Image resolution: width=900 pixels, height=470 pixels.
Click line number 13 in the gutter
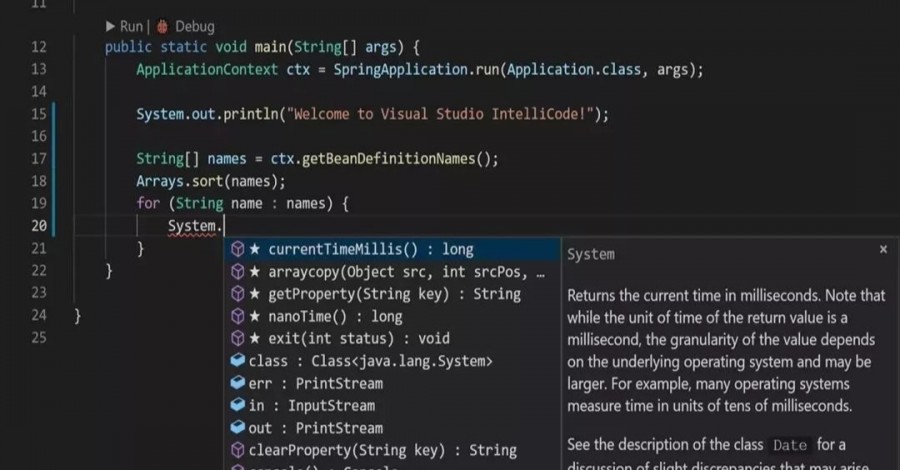tap(38, 69)
